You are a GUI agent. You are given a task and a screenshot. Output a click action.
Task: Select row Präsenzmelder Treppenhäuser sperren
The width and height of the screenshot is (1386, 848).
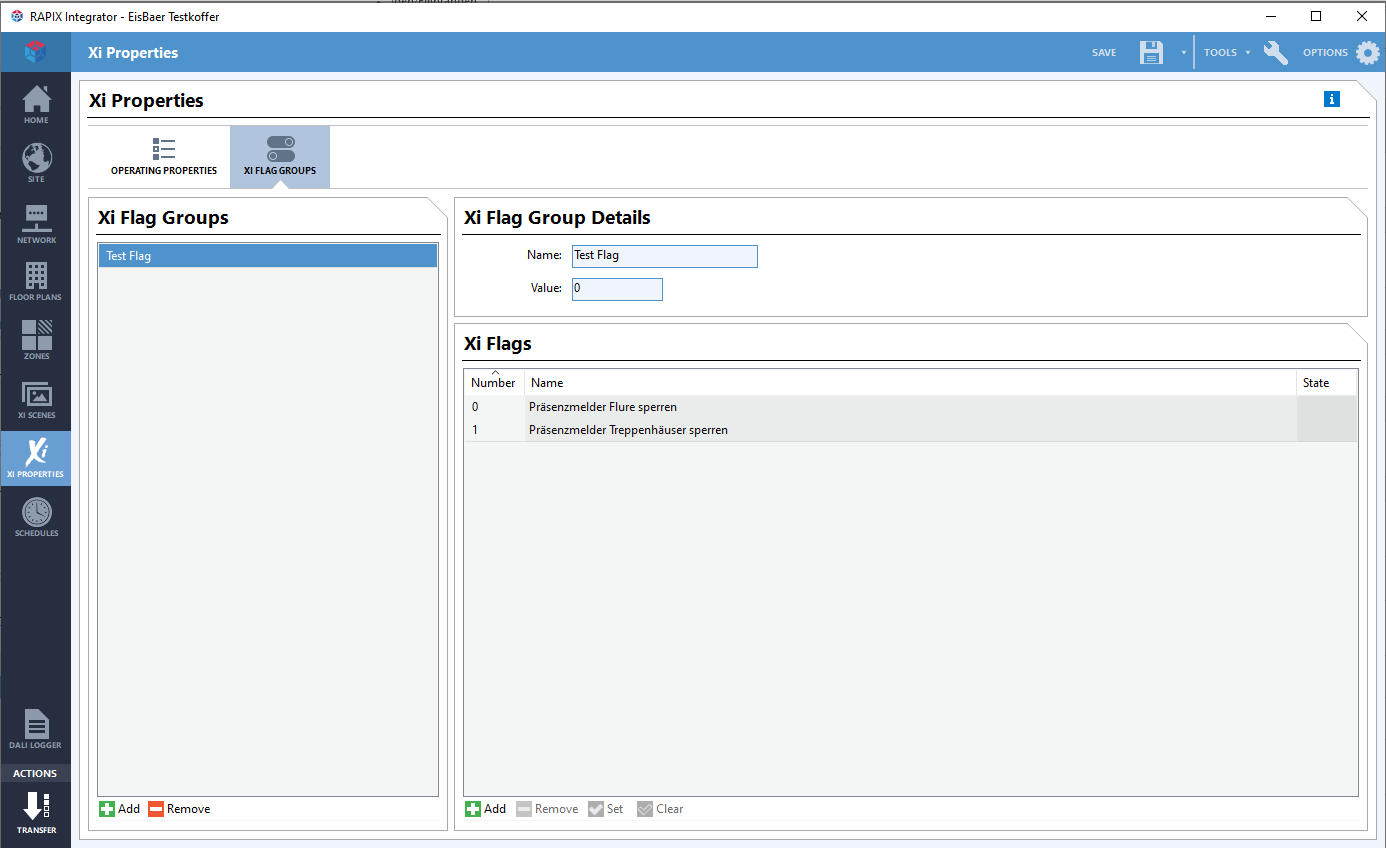click(x=911, y=430)
